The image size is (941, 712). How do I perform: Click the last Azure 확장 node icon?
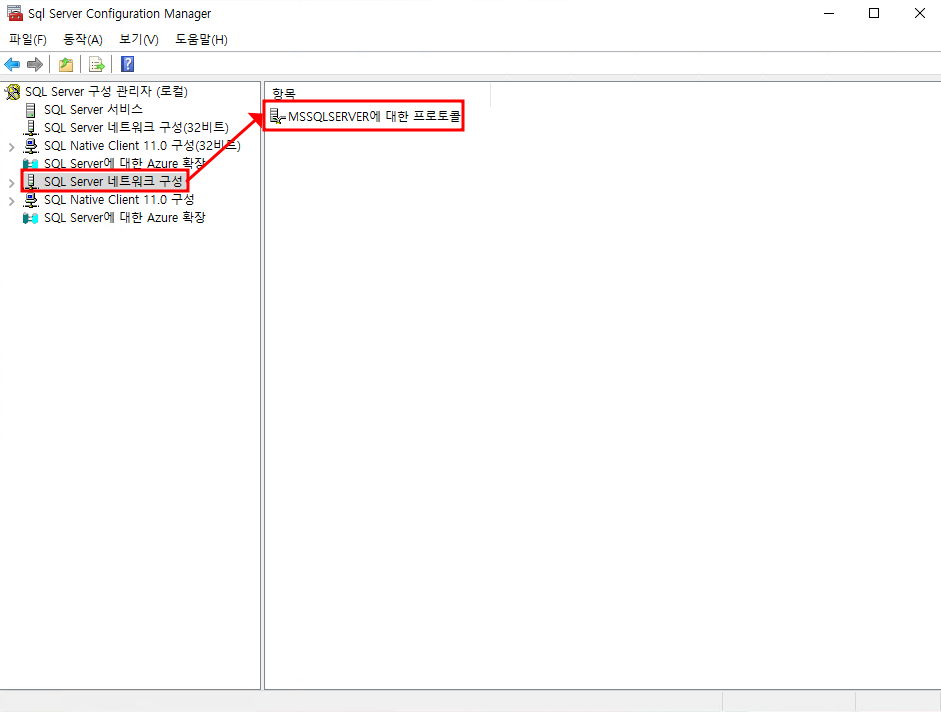(x=31, y=218)
